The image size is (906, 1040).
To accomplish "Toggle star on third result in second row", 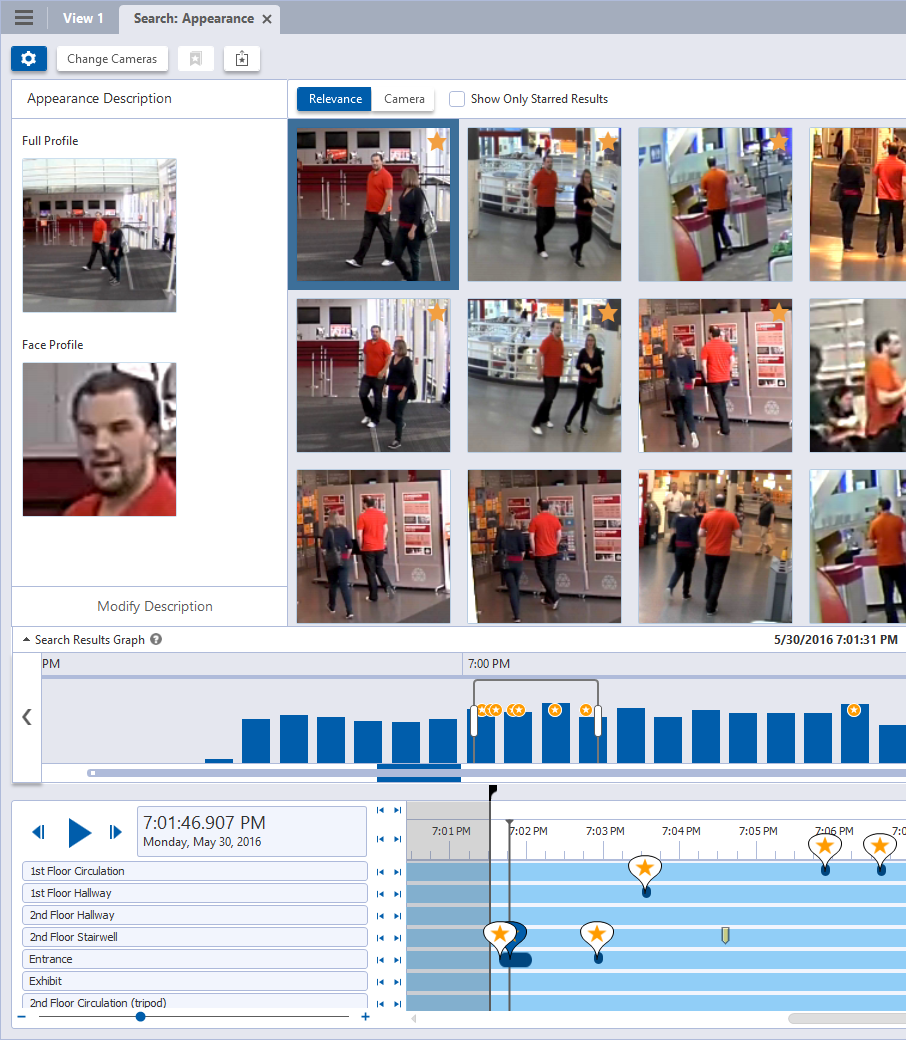I will click(x=779, y=312).
